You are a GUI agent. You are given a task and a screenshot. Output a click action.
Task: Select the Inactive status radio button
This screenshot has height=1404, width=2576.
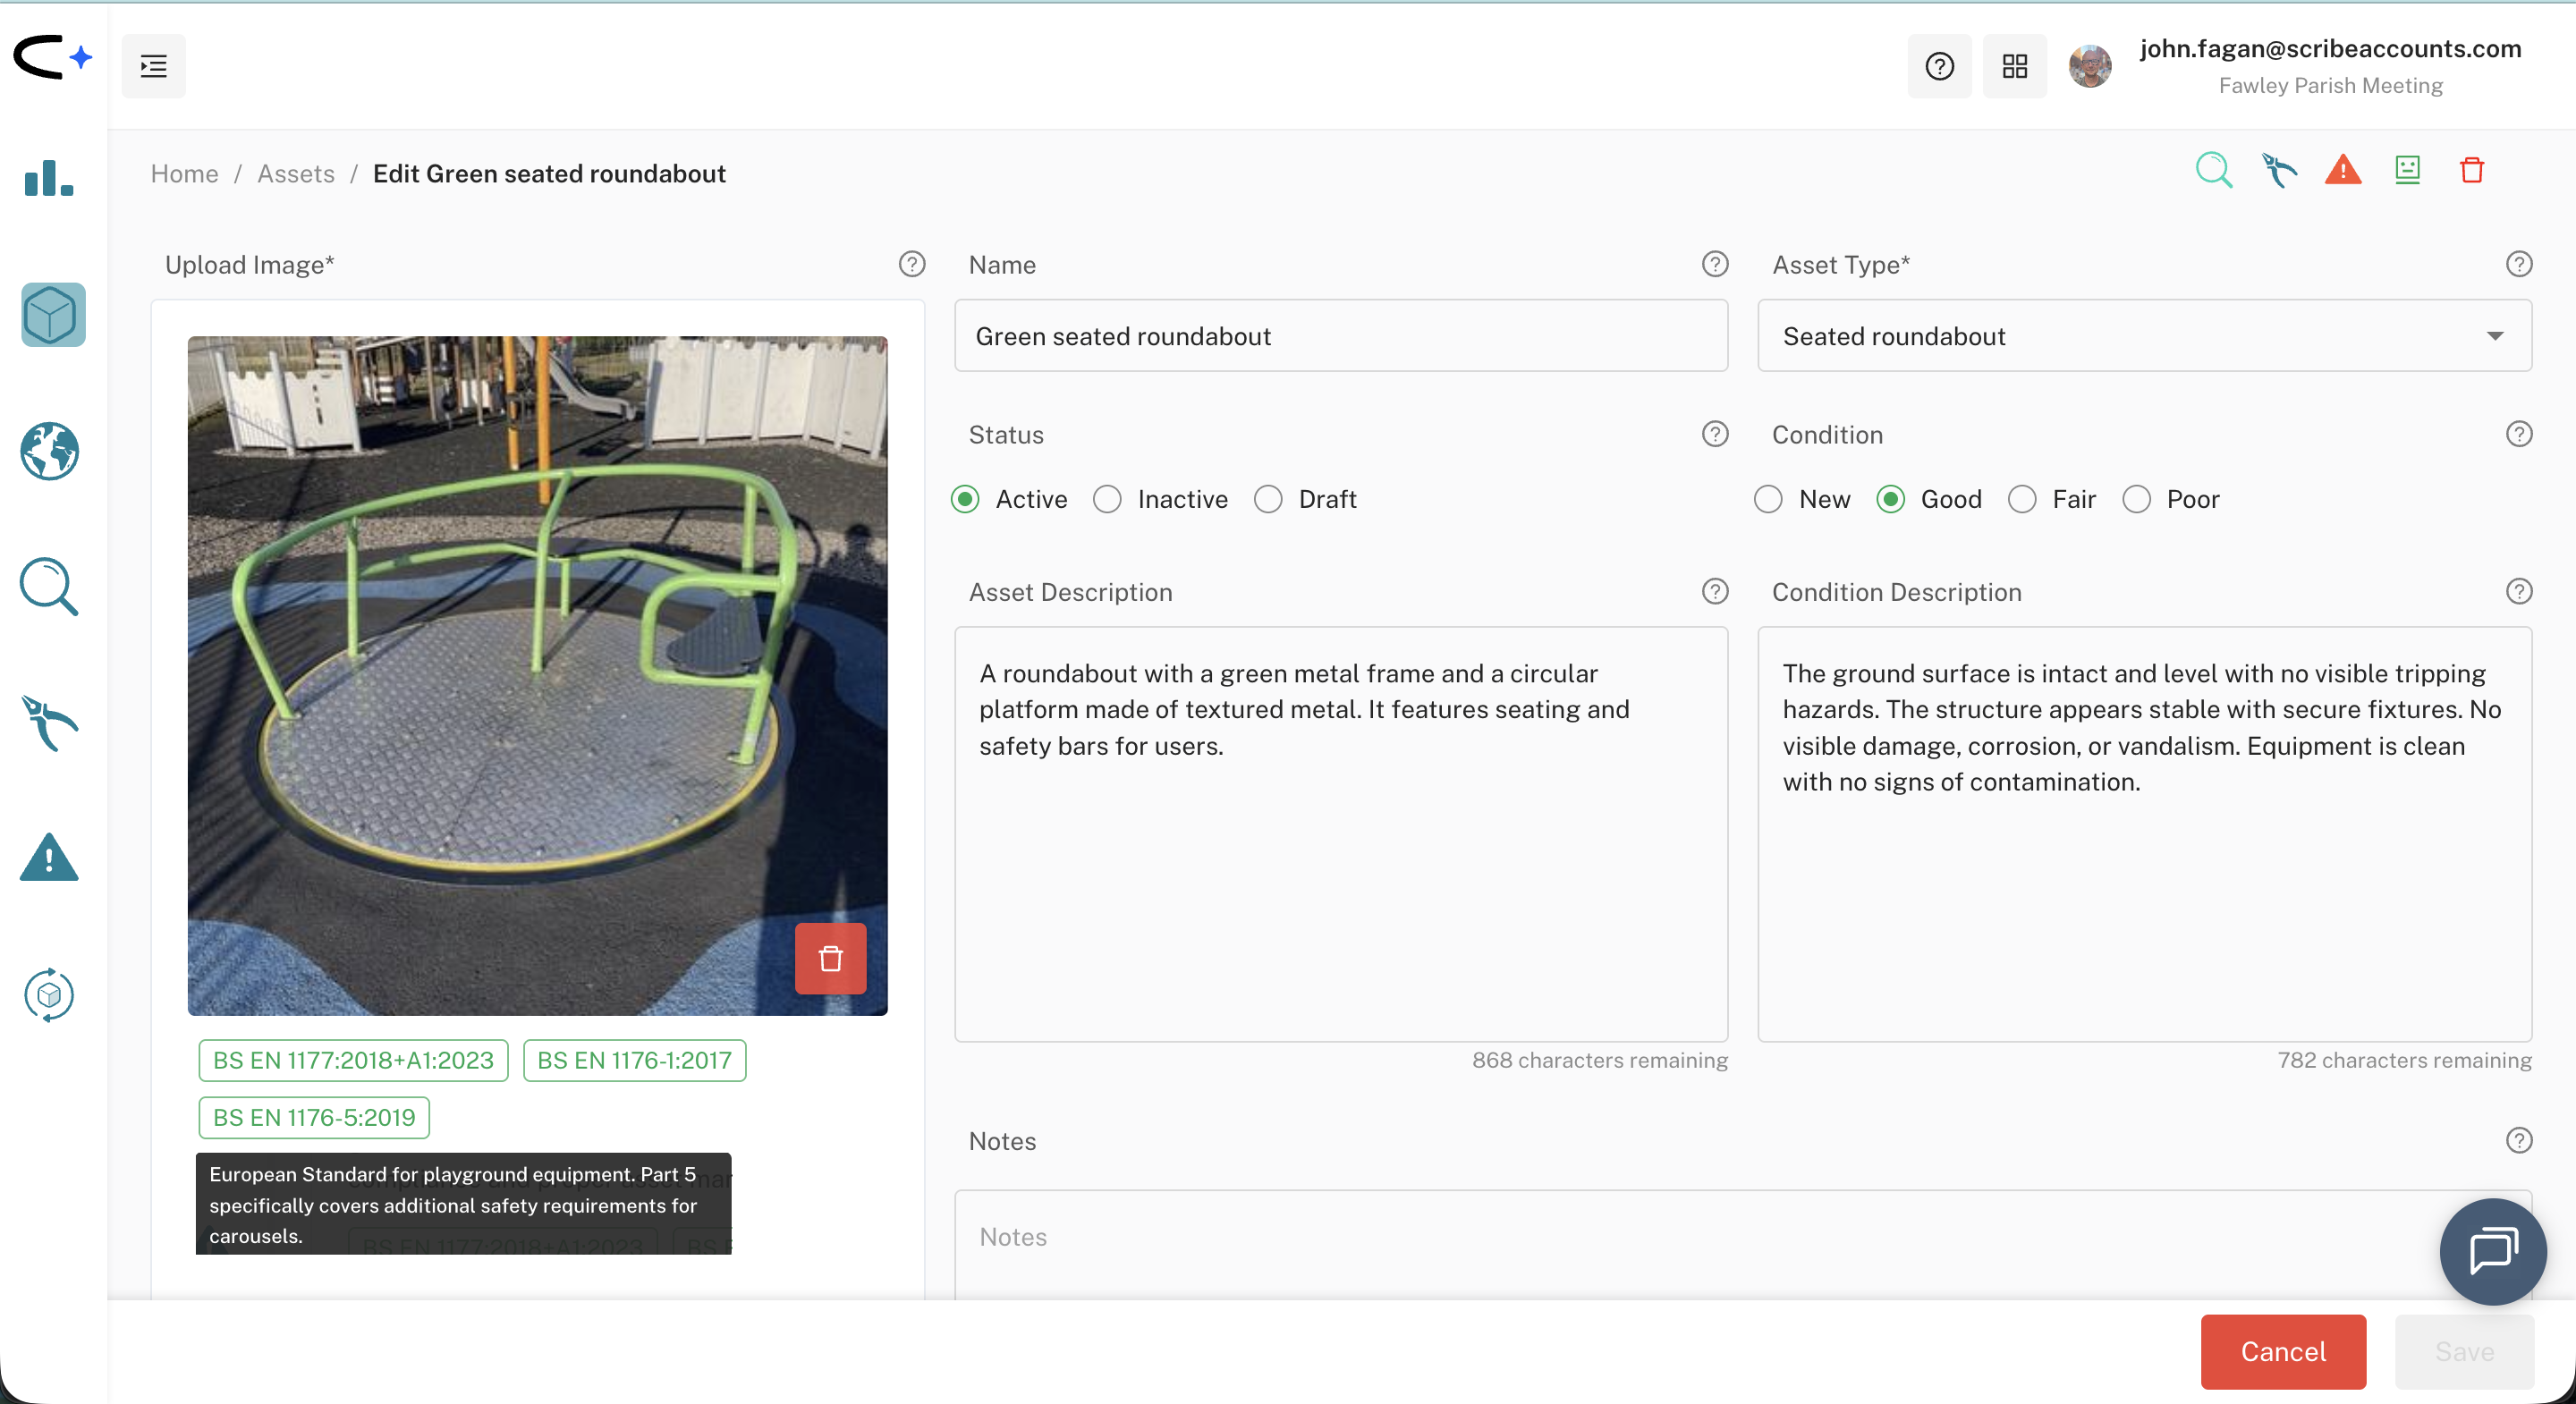1107,499
